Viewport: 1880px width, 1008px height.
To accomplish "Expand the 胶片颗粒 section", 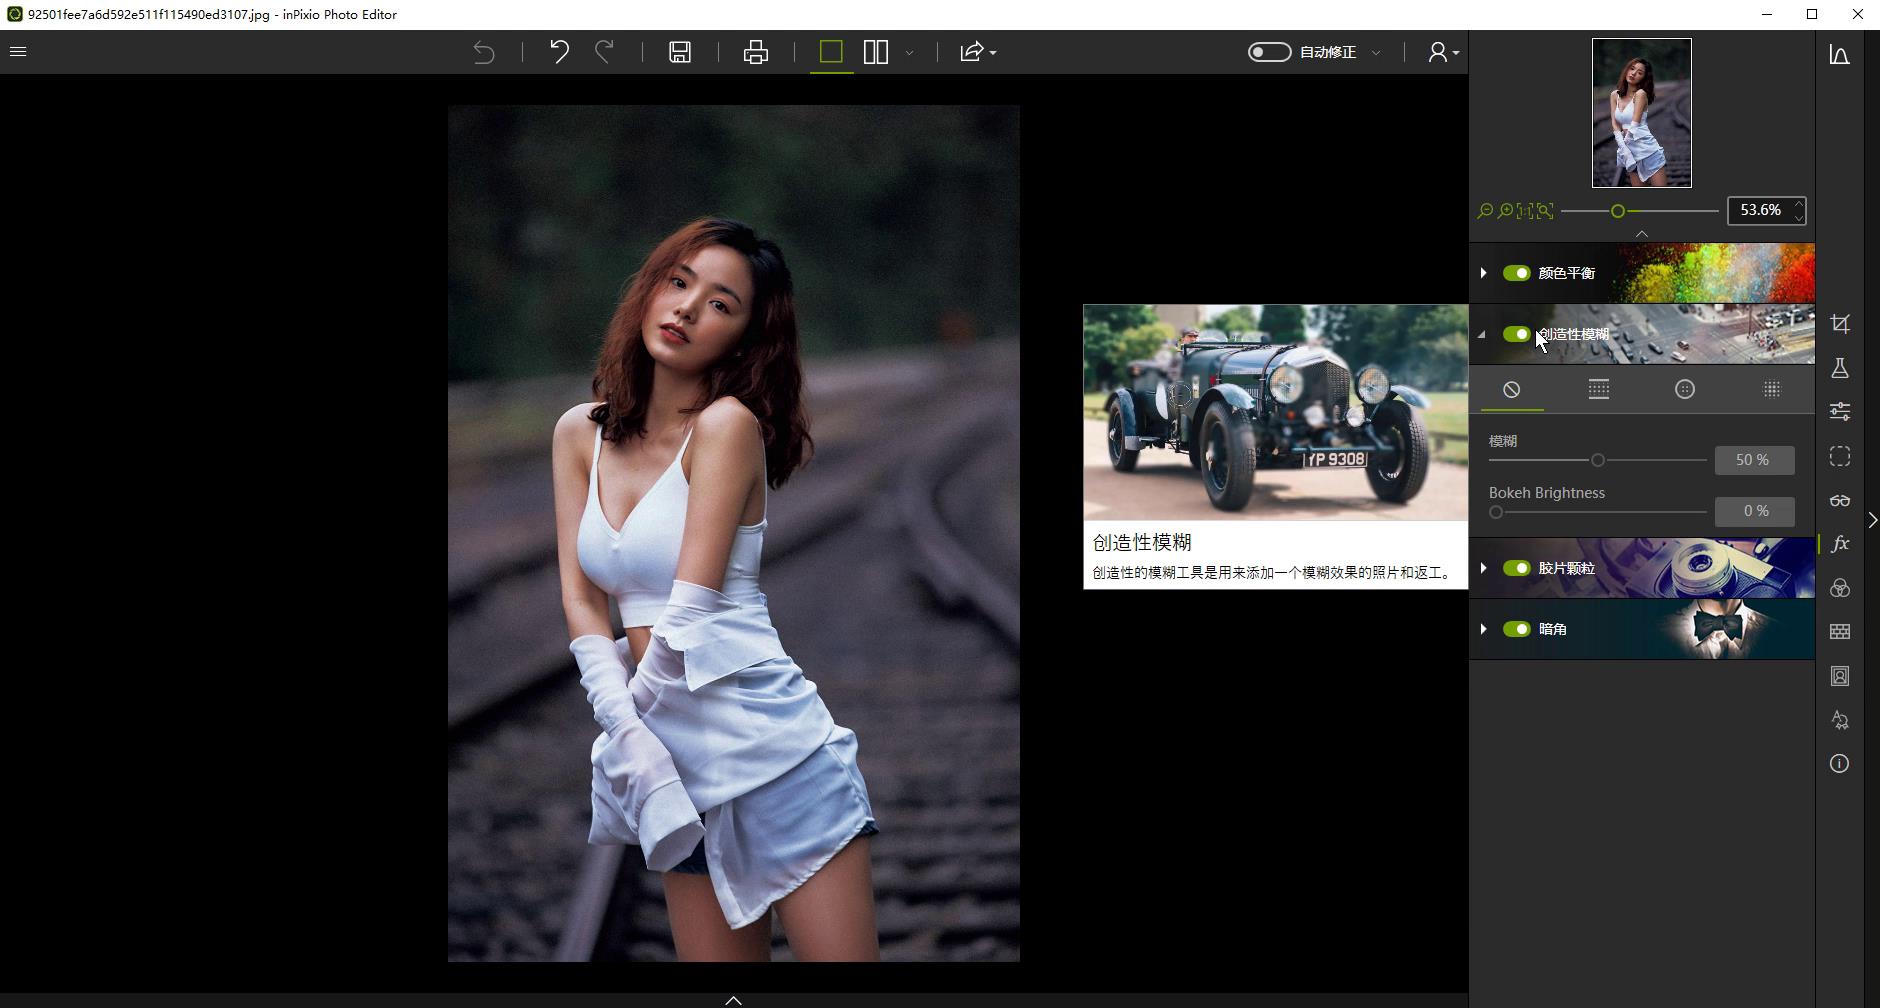I will click(x=1483, y=568).
